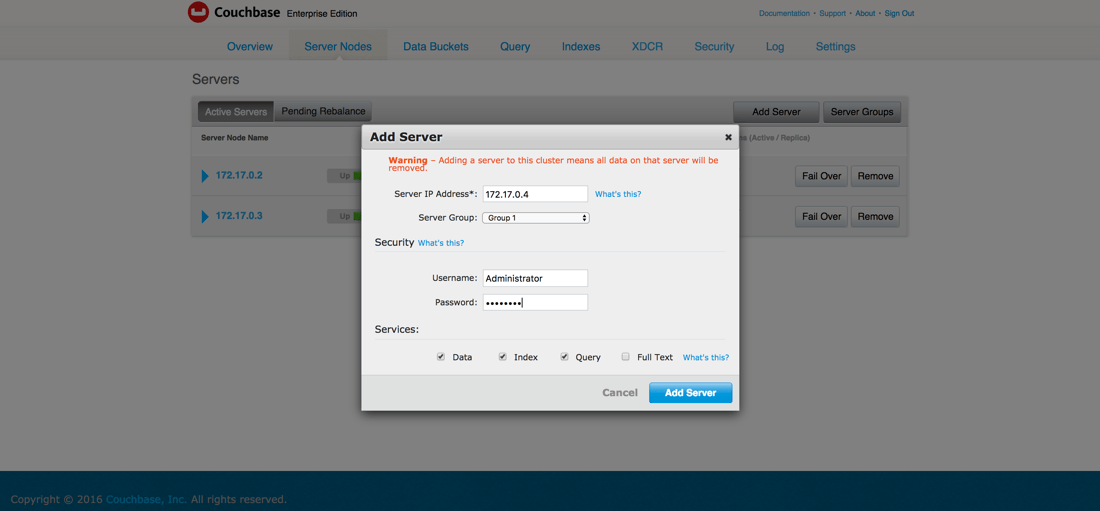Close the Add Server dialog
Viewport: 1100px width, 511px height.
pyautogui.click(x=728, y=137)
